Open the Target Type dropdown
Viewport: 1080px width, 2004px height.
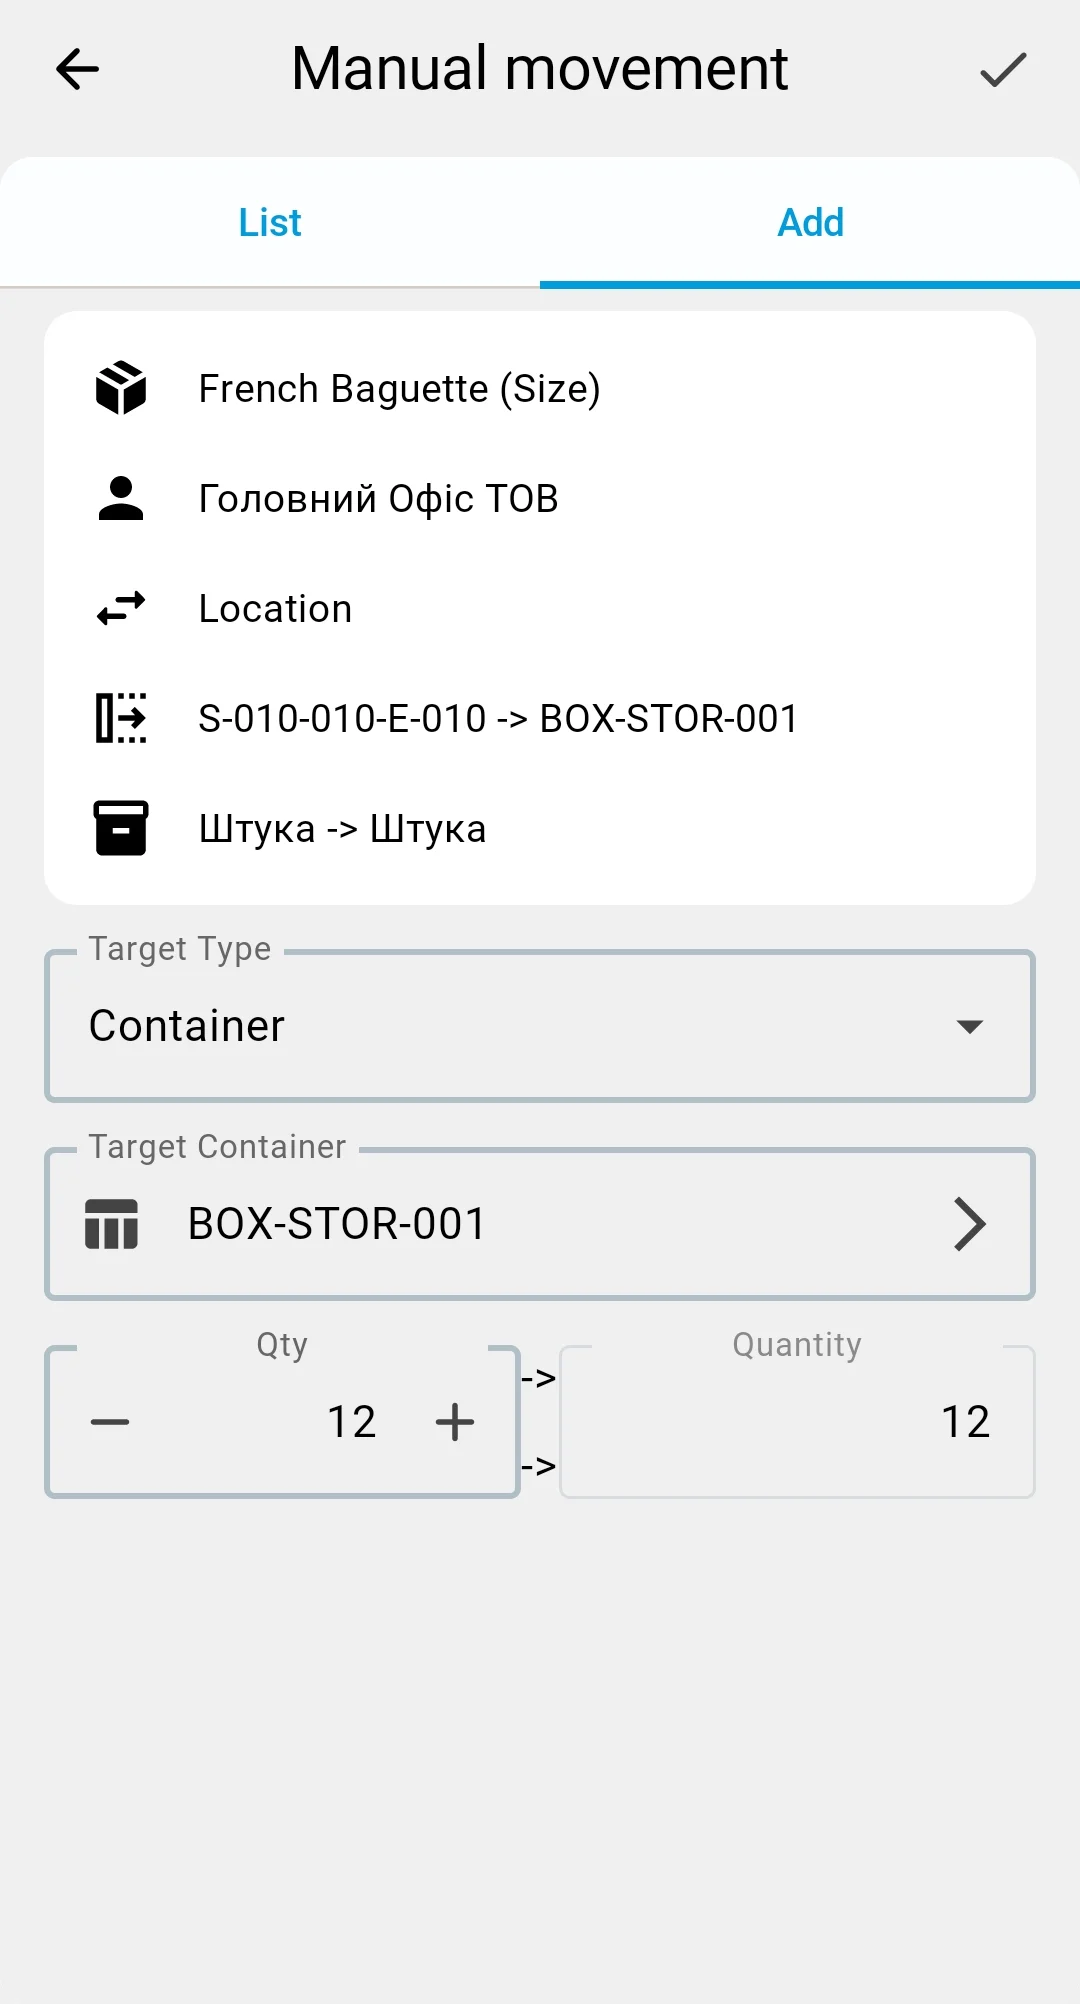[x=540, y=1026]
